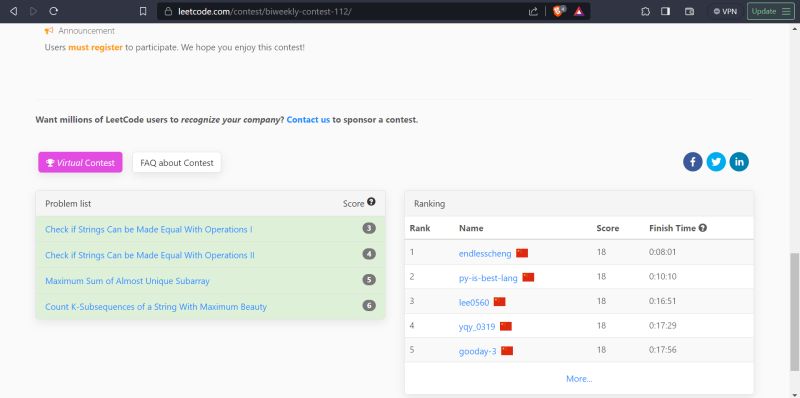Open py-is-best-lang's profile
Image resolution: width=800 pixels, height=398 pixels.
[488, 278]
